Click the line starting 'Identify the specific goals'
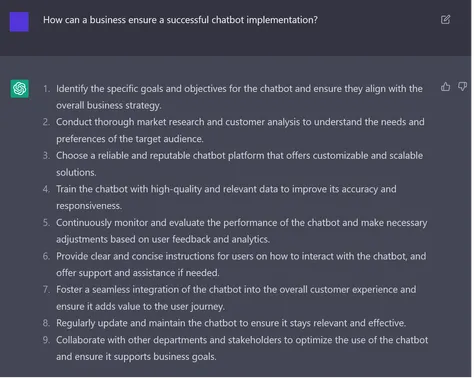The width and height of the screenshot is (476, 381). point(241,89)
